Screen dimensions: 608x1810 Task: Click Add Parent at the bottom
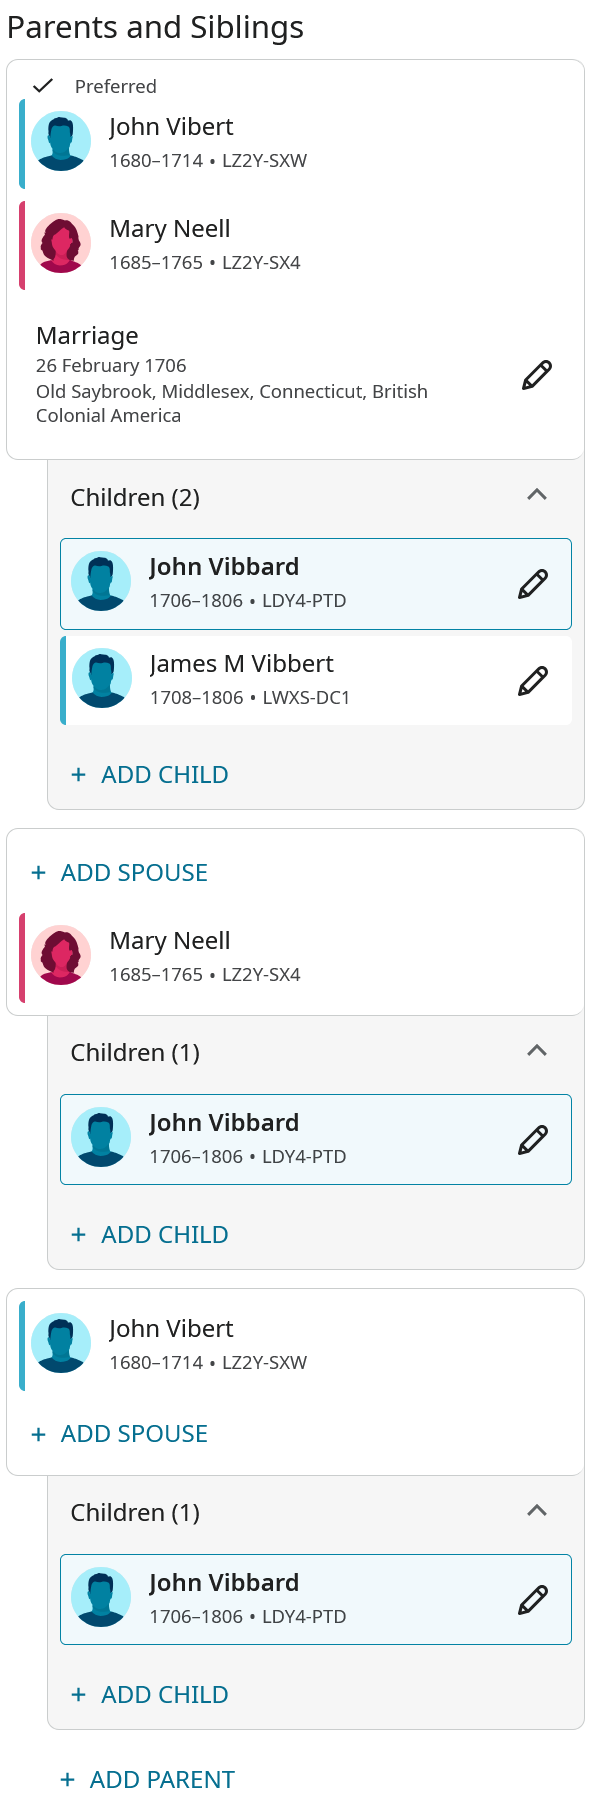(x=161, y=1779)
